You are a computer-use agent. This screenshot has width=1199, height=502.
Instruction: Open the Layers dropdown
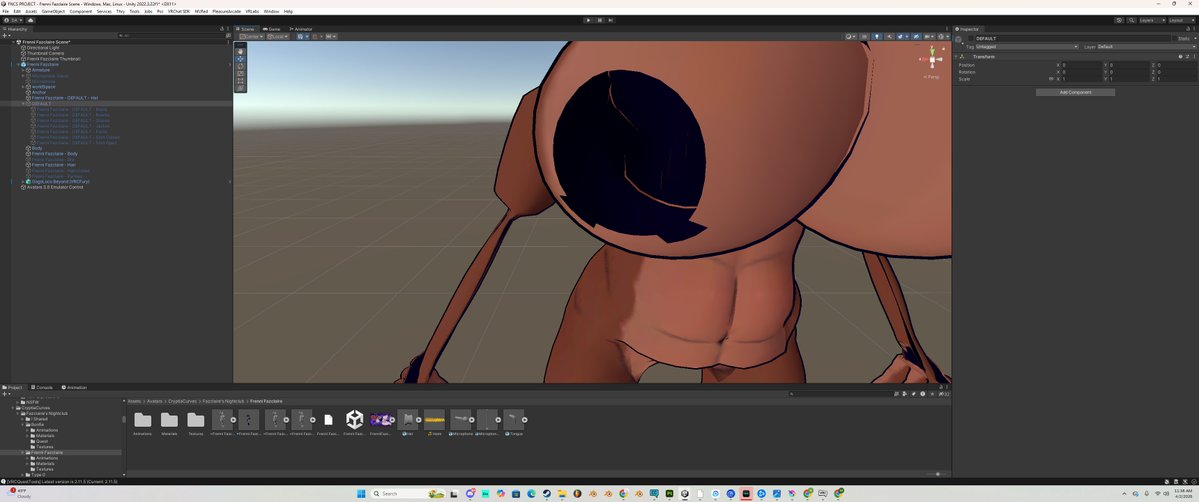[x=1152, y=20]
